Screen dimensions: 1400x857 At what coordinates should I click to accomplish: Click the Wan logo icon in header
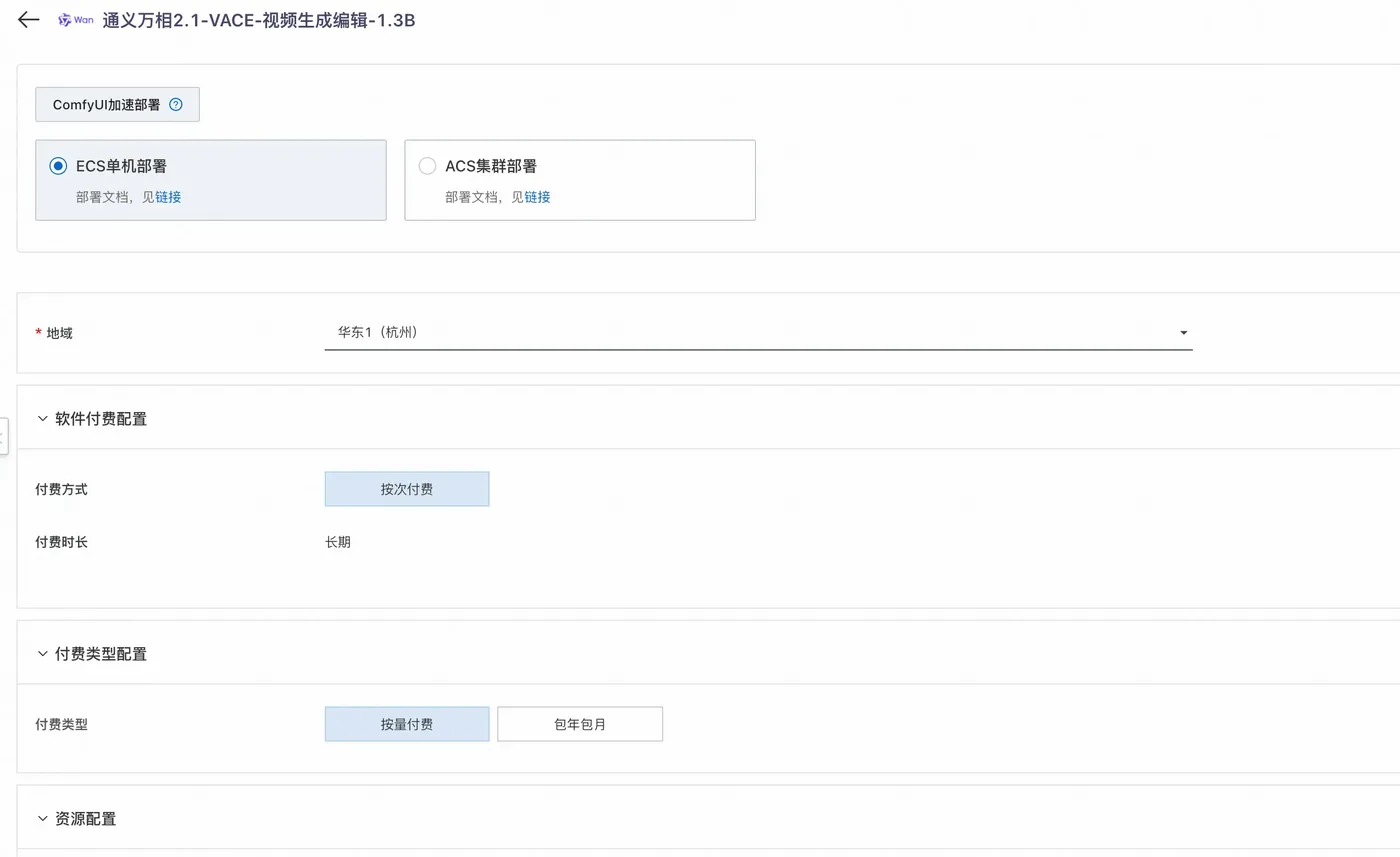point(76,20)
